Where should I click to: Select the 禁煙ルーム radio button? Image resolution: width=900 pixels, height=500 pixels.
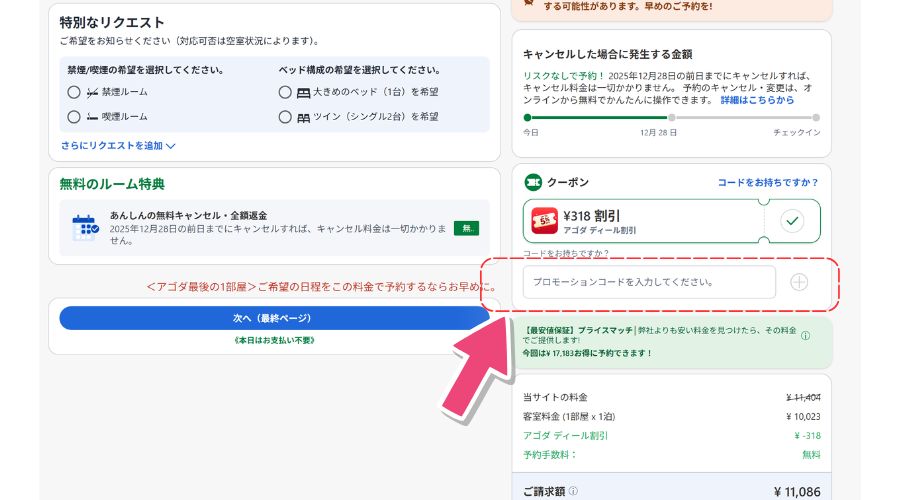[x=73, y=92]
